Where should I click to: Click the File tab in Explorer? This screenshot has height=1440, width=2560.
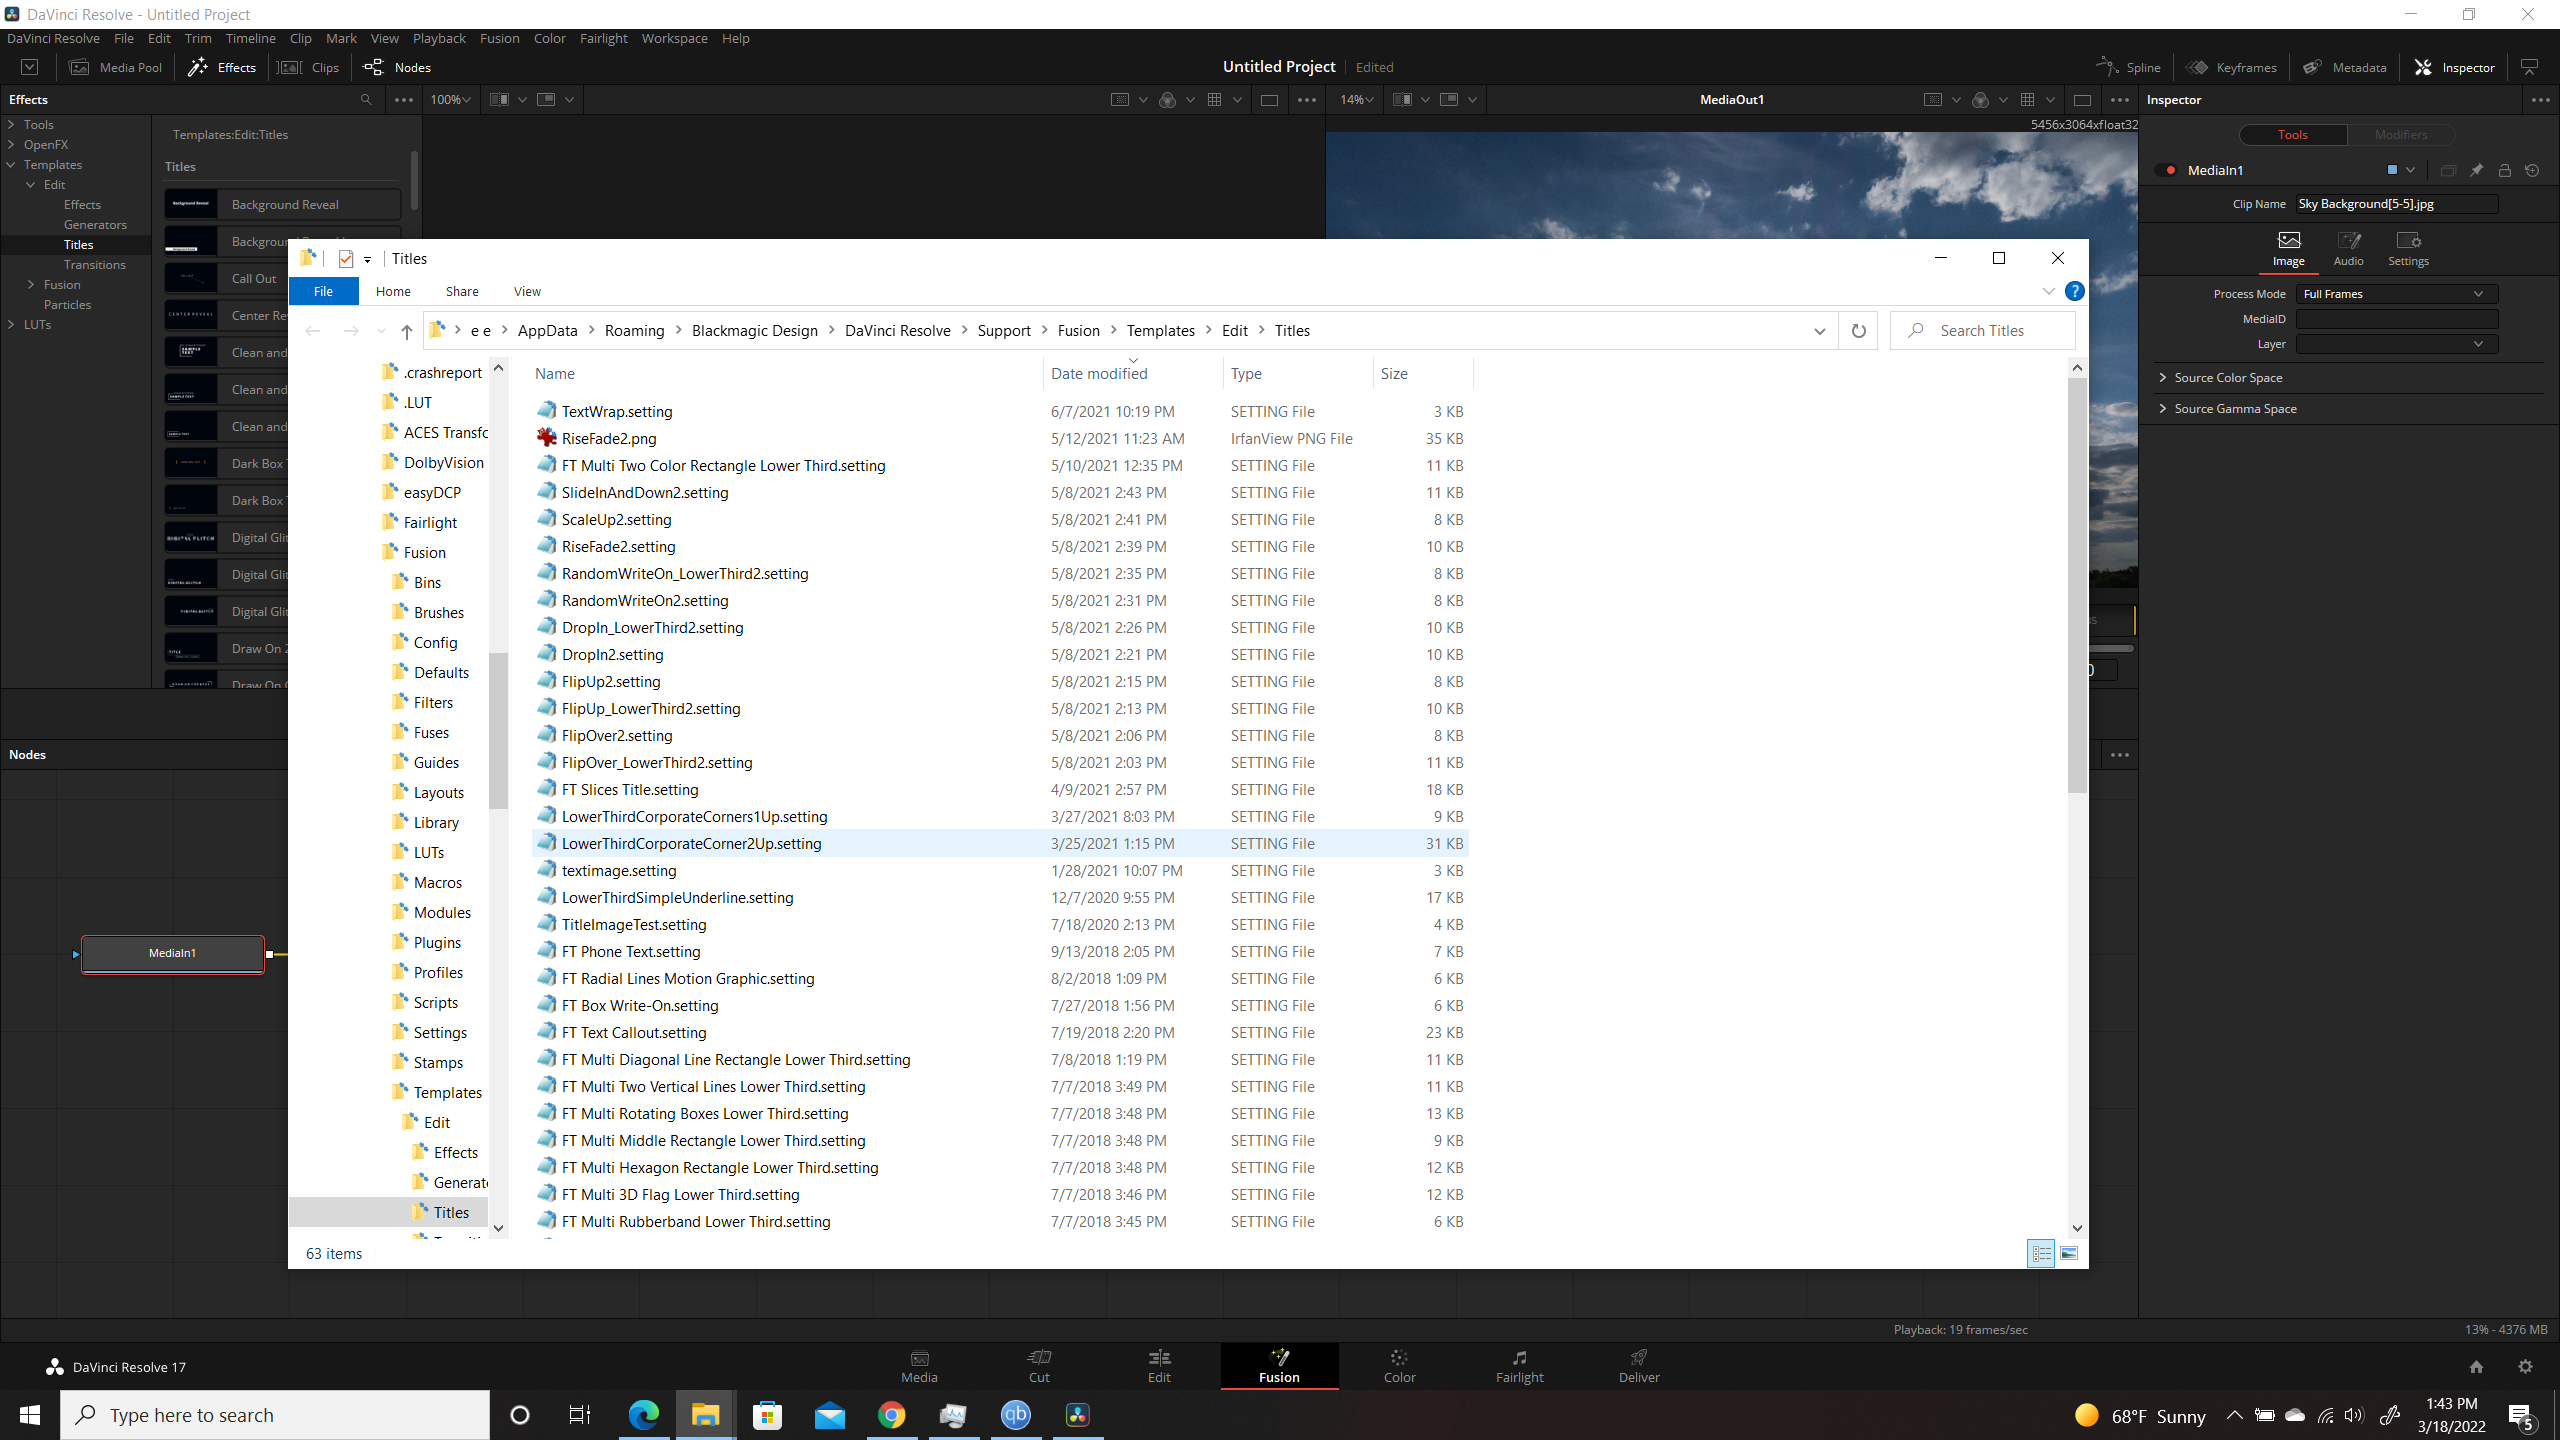323,291
